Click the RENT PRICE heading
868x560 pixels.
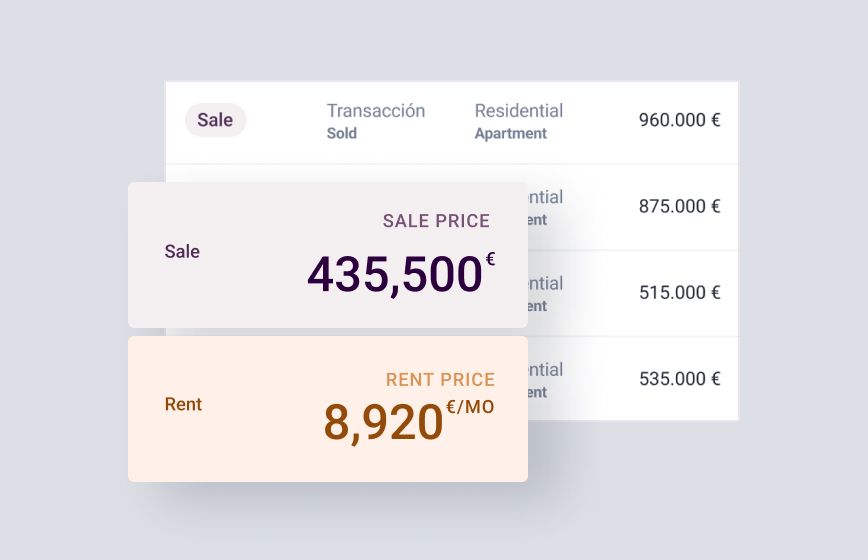tap(440, 380)
